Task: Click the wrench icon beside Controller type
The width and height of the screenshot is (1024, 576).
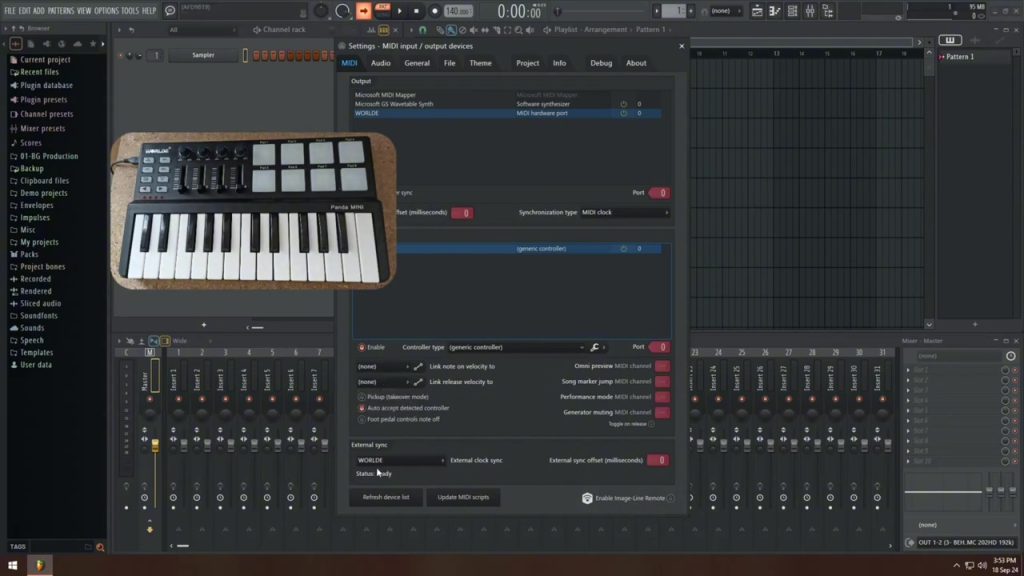Action: [594, 347]
